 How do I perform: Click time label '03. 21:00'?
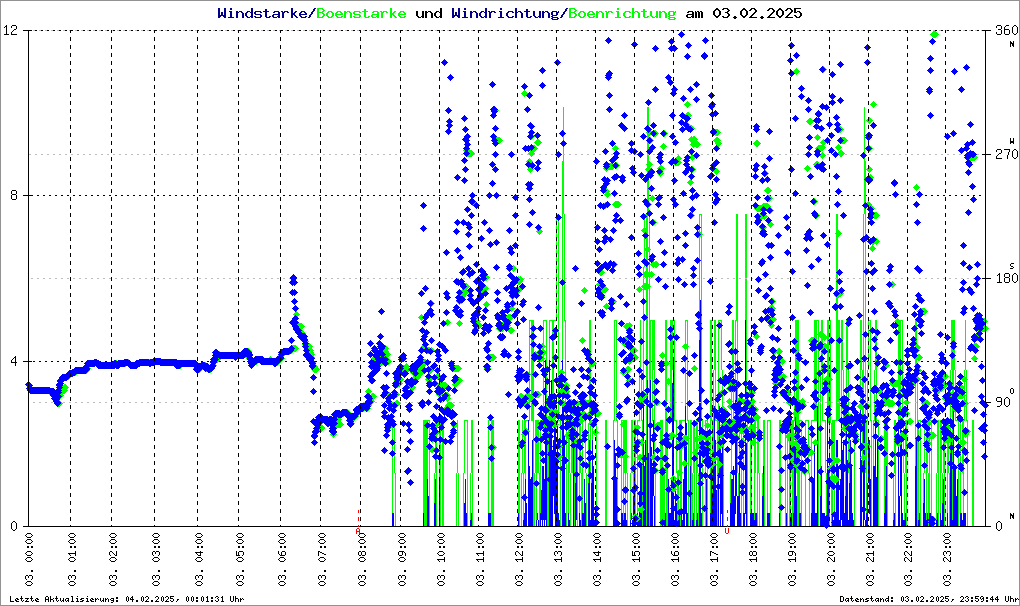(x=870, y=560)
